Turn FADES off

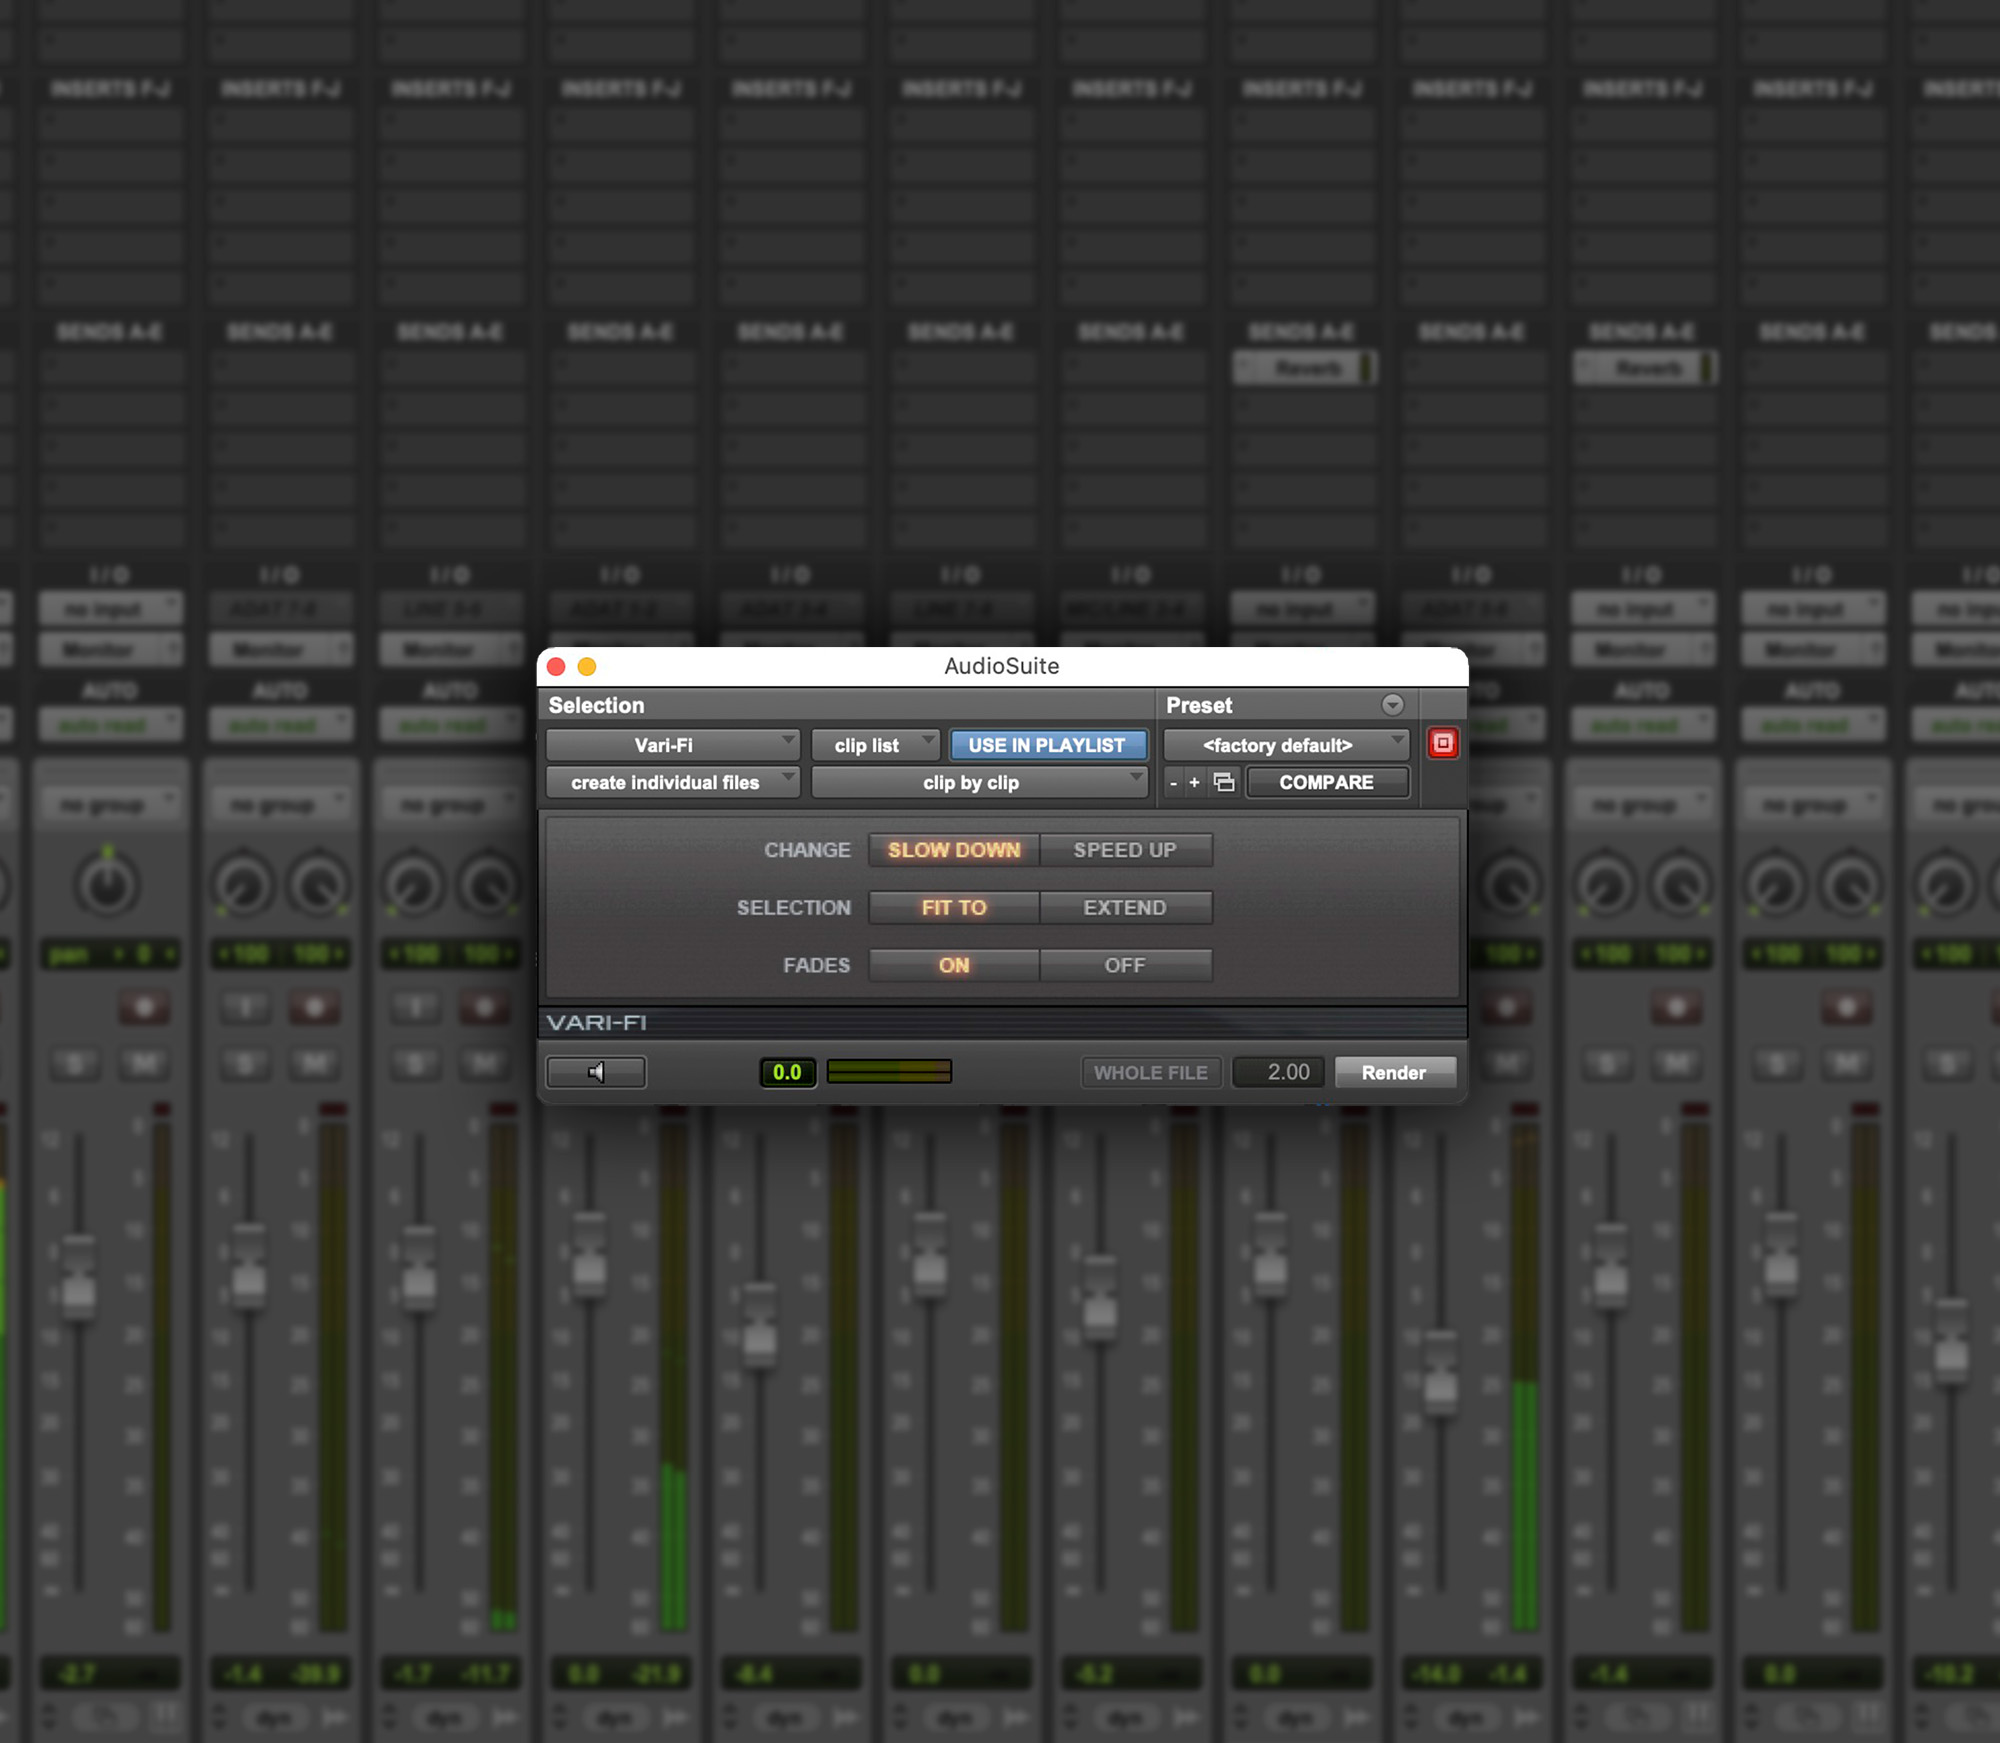1126,965
